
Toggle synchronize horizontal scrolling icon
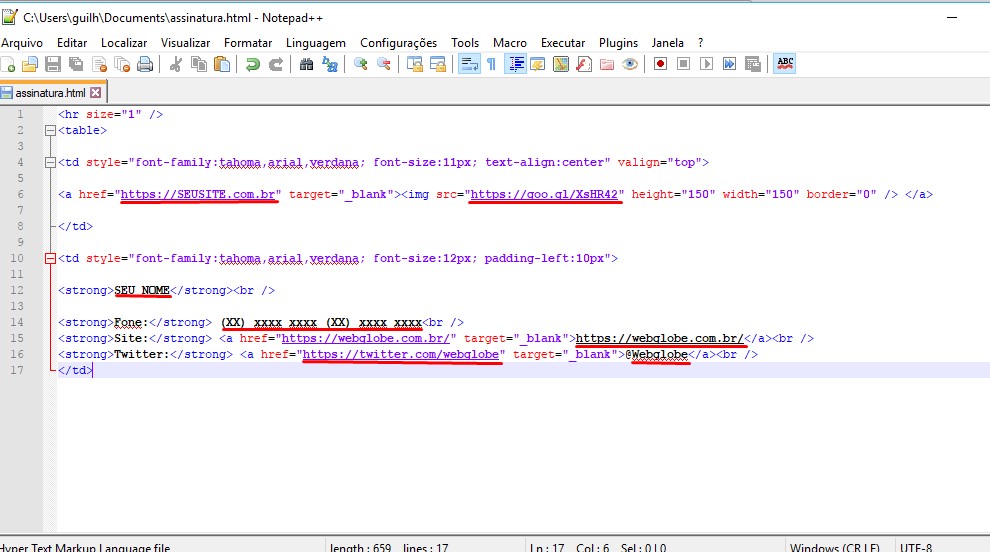[x=438, y=64]
